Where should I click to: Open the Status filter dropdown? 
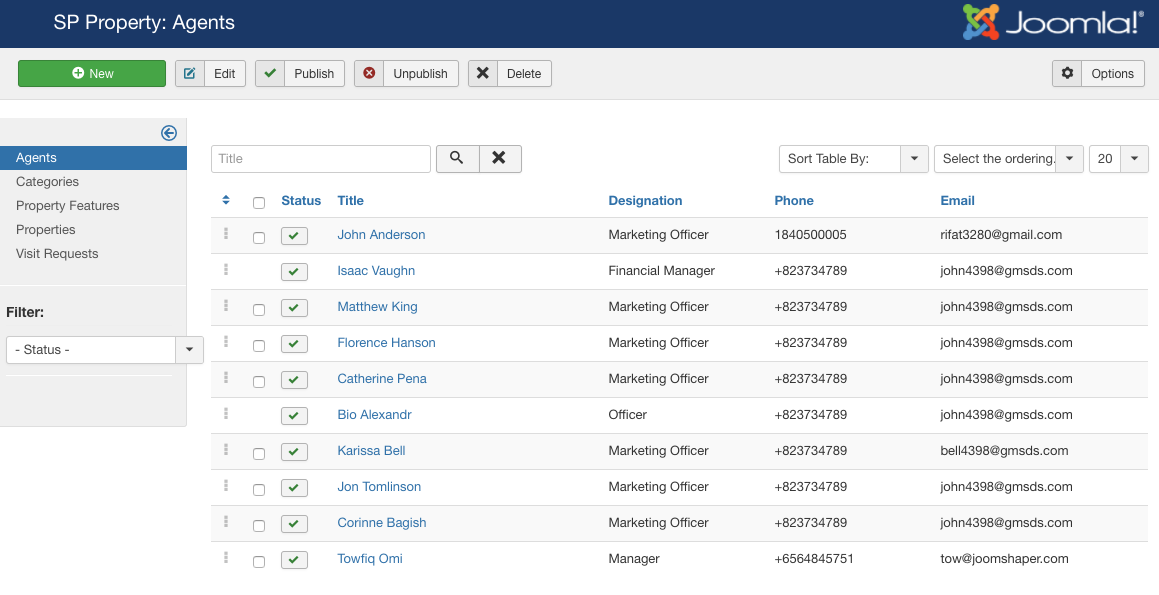point(104,350)
